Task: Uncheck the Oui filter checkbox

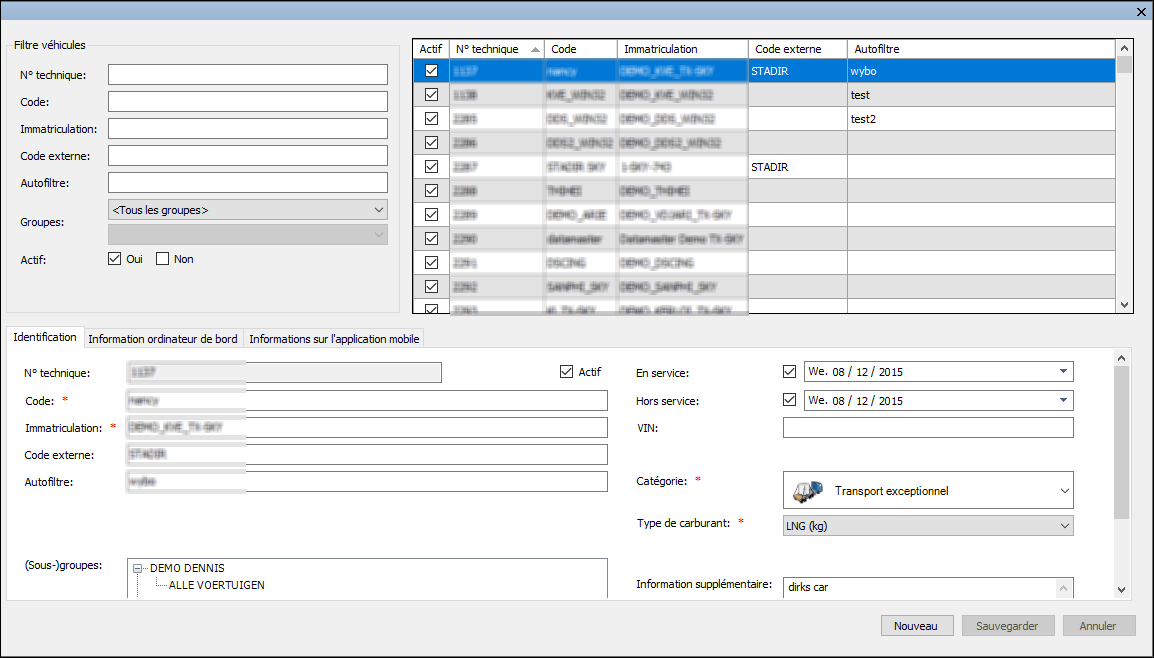Action: coord(115,259)
